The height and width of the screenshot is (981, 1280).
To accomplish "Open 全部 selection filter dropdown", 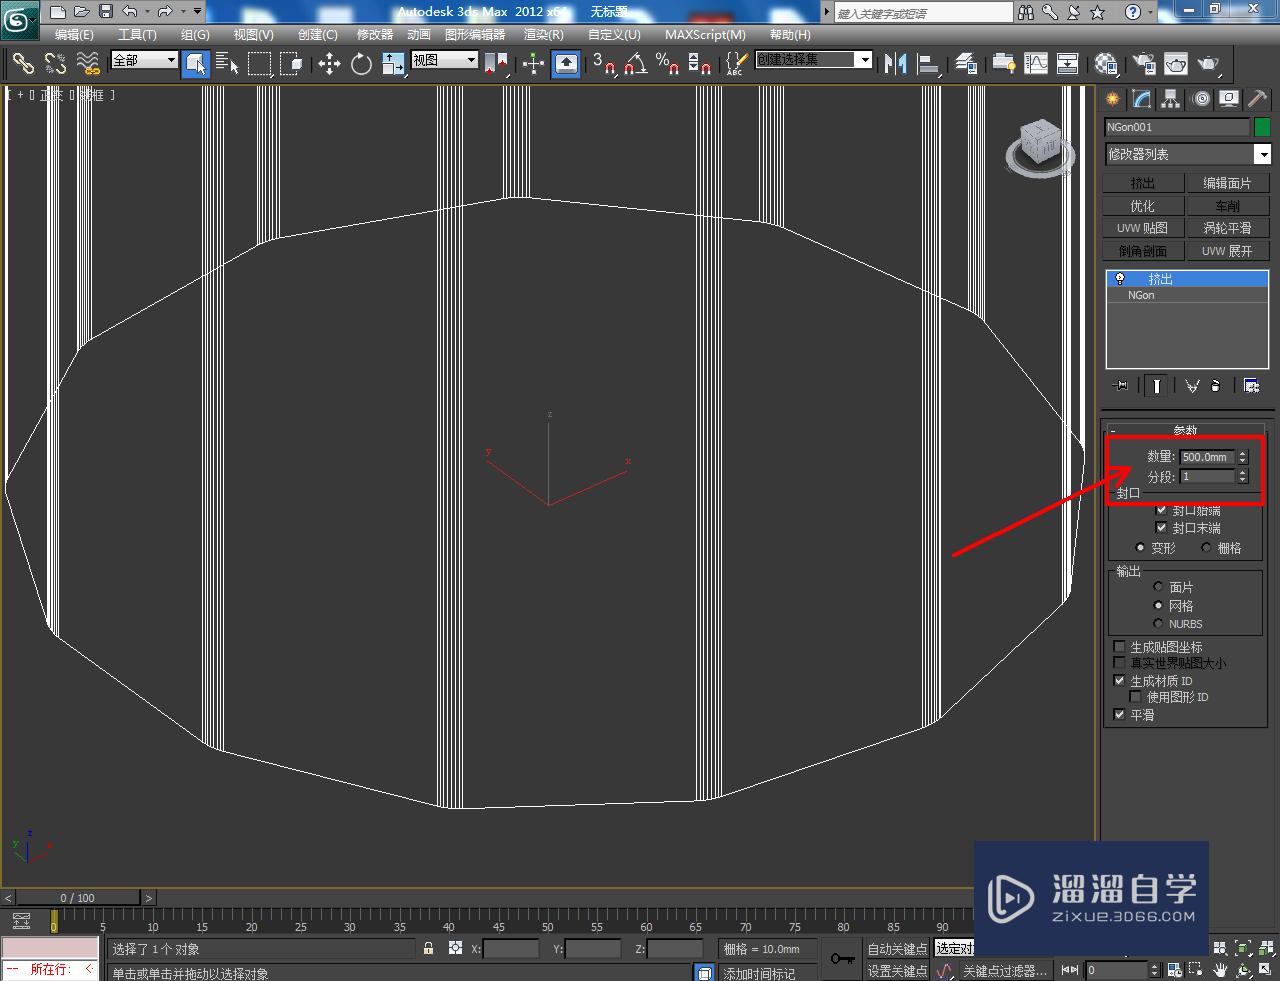I will 144,60.
